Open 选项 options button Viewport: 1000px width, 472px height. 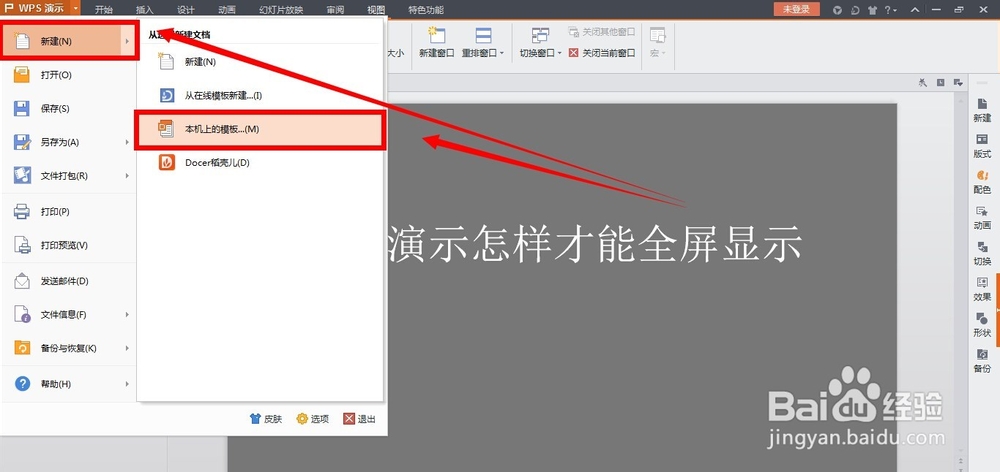point(312,419)
